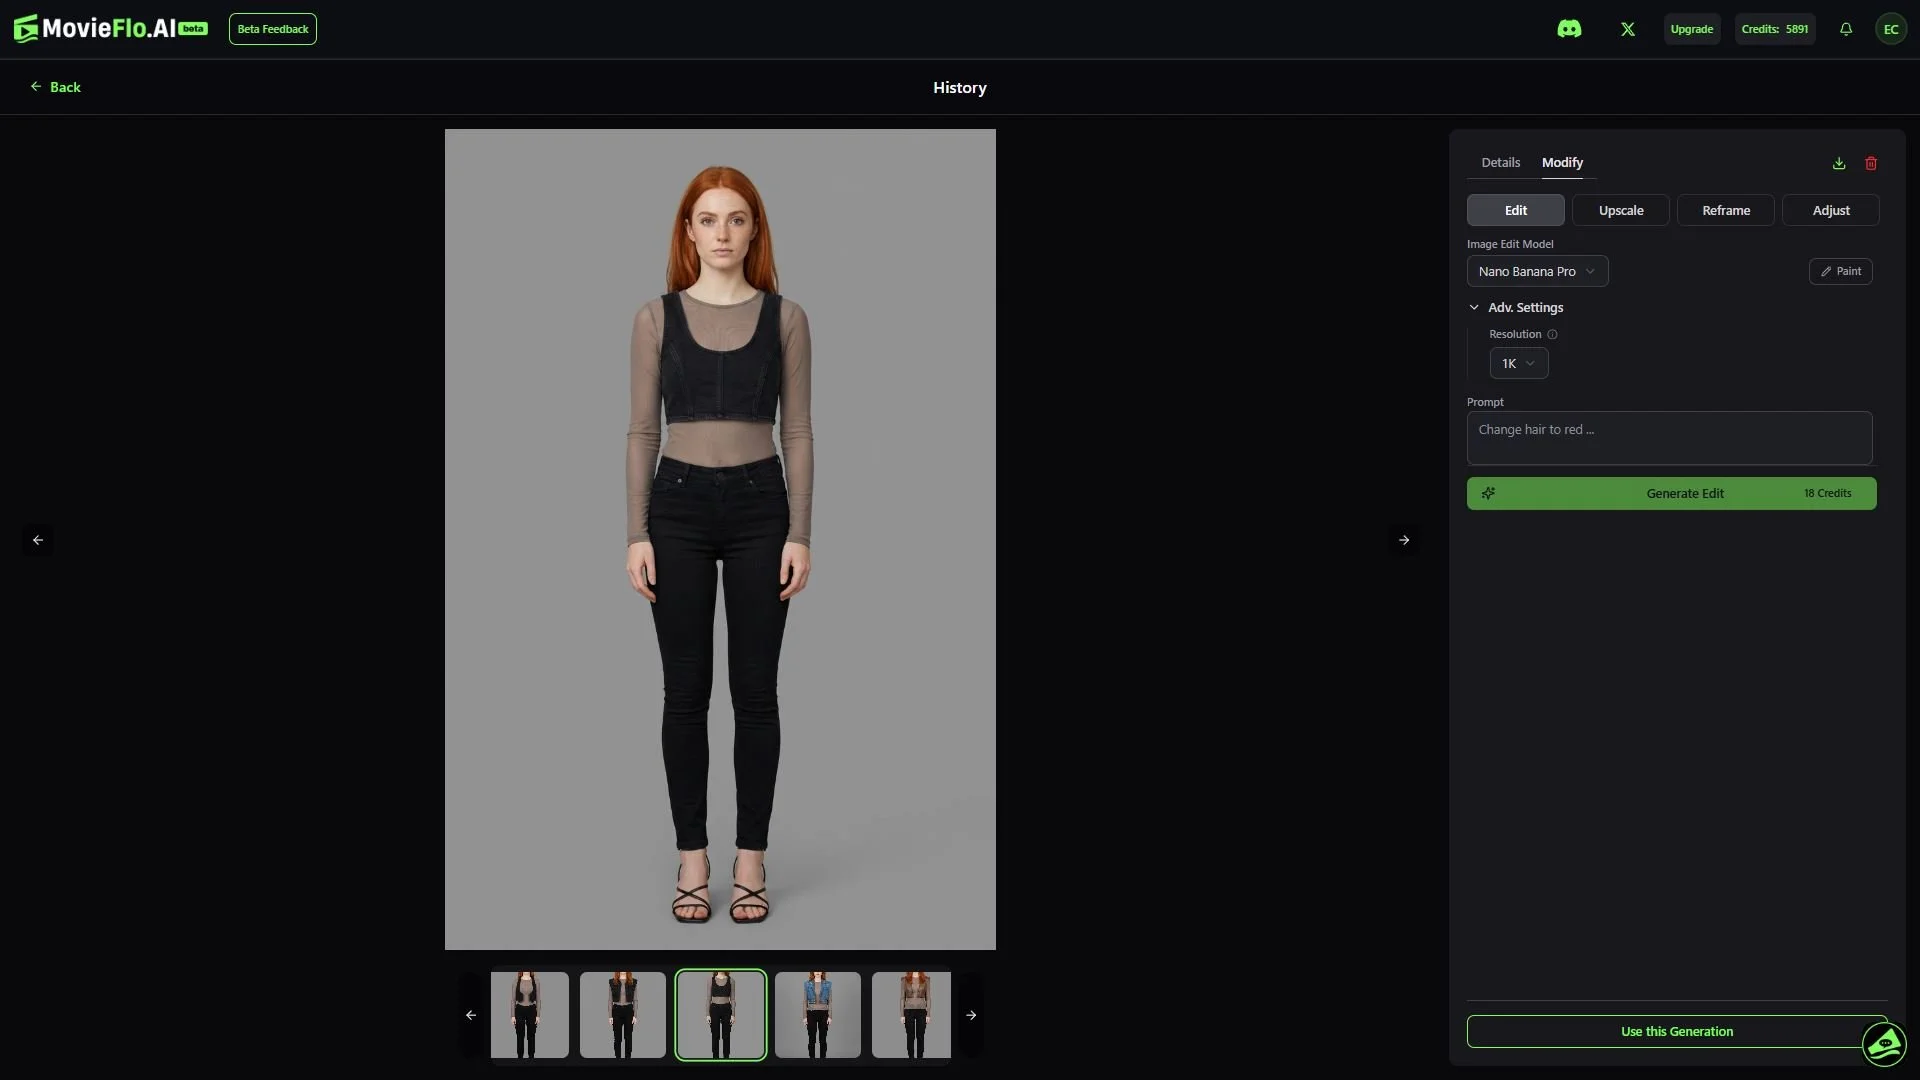The image size is (1920, 1080).
Task: Open notifications bell
Action: click(x=1845, y=28)
